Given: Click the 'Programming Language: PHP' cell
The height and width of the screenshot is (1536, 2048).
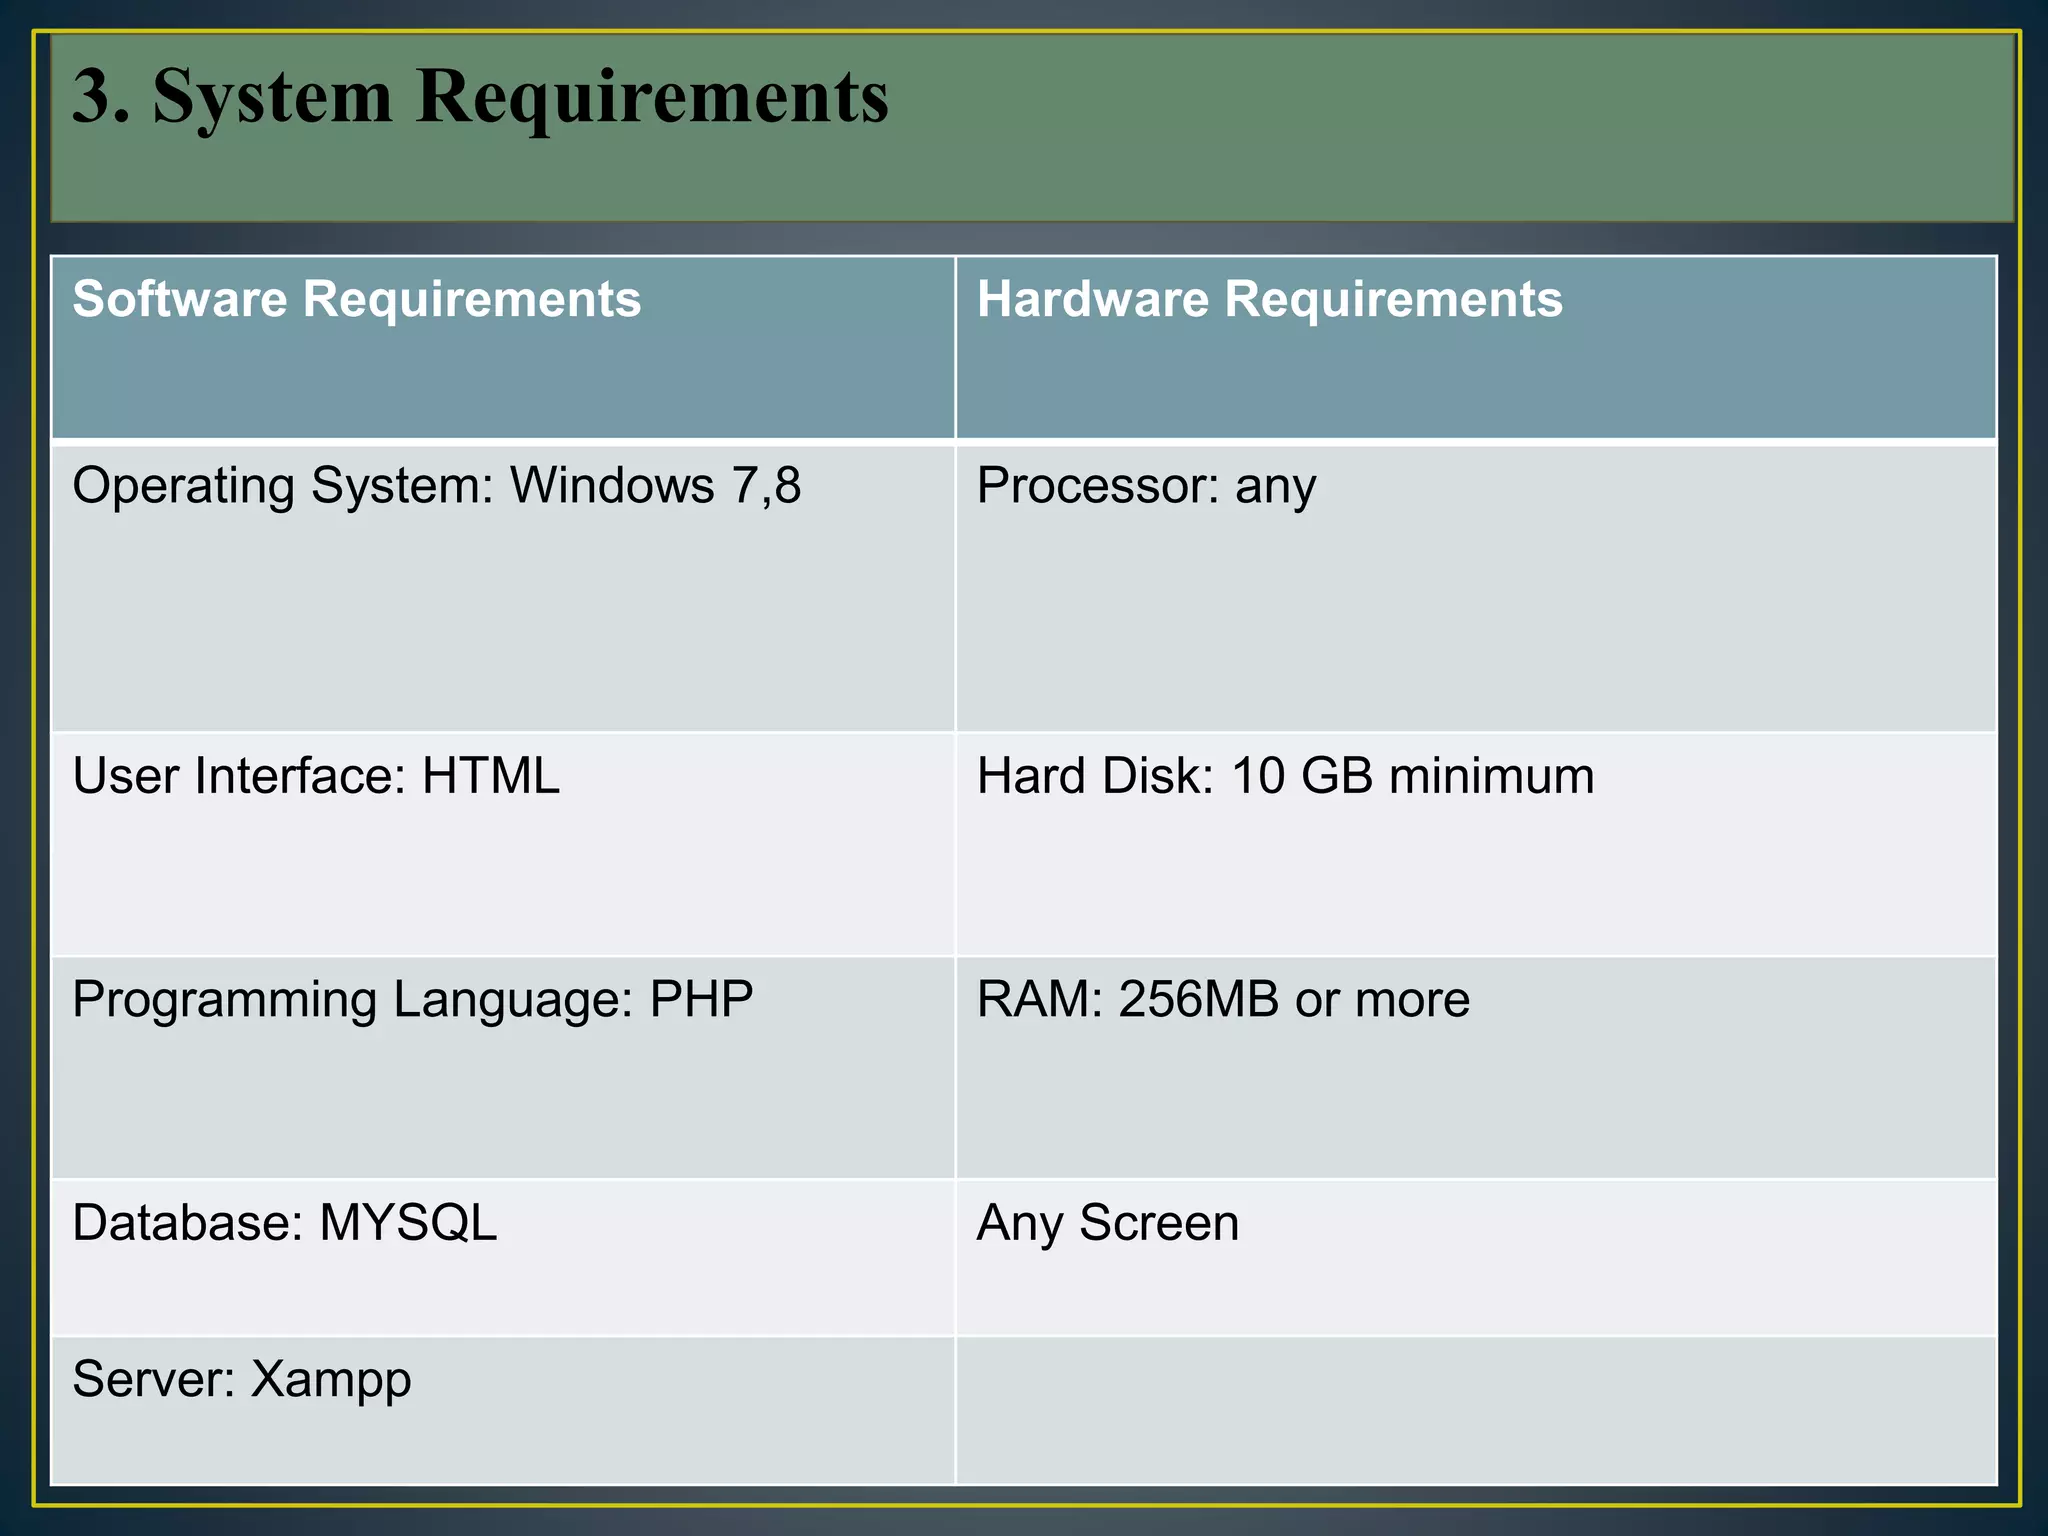Looking at the screenshot, I should [412, 999].
